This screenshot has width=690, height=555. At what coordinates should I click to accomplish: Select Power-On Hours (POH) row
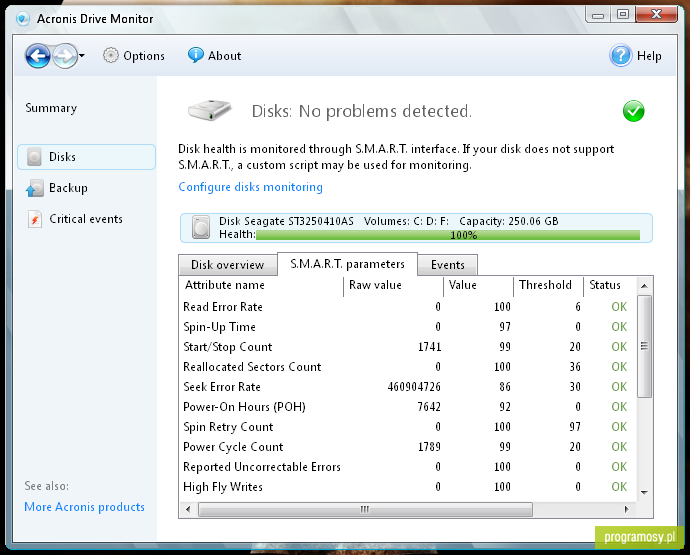click(x=407, y=407)
